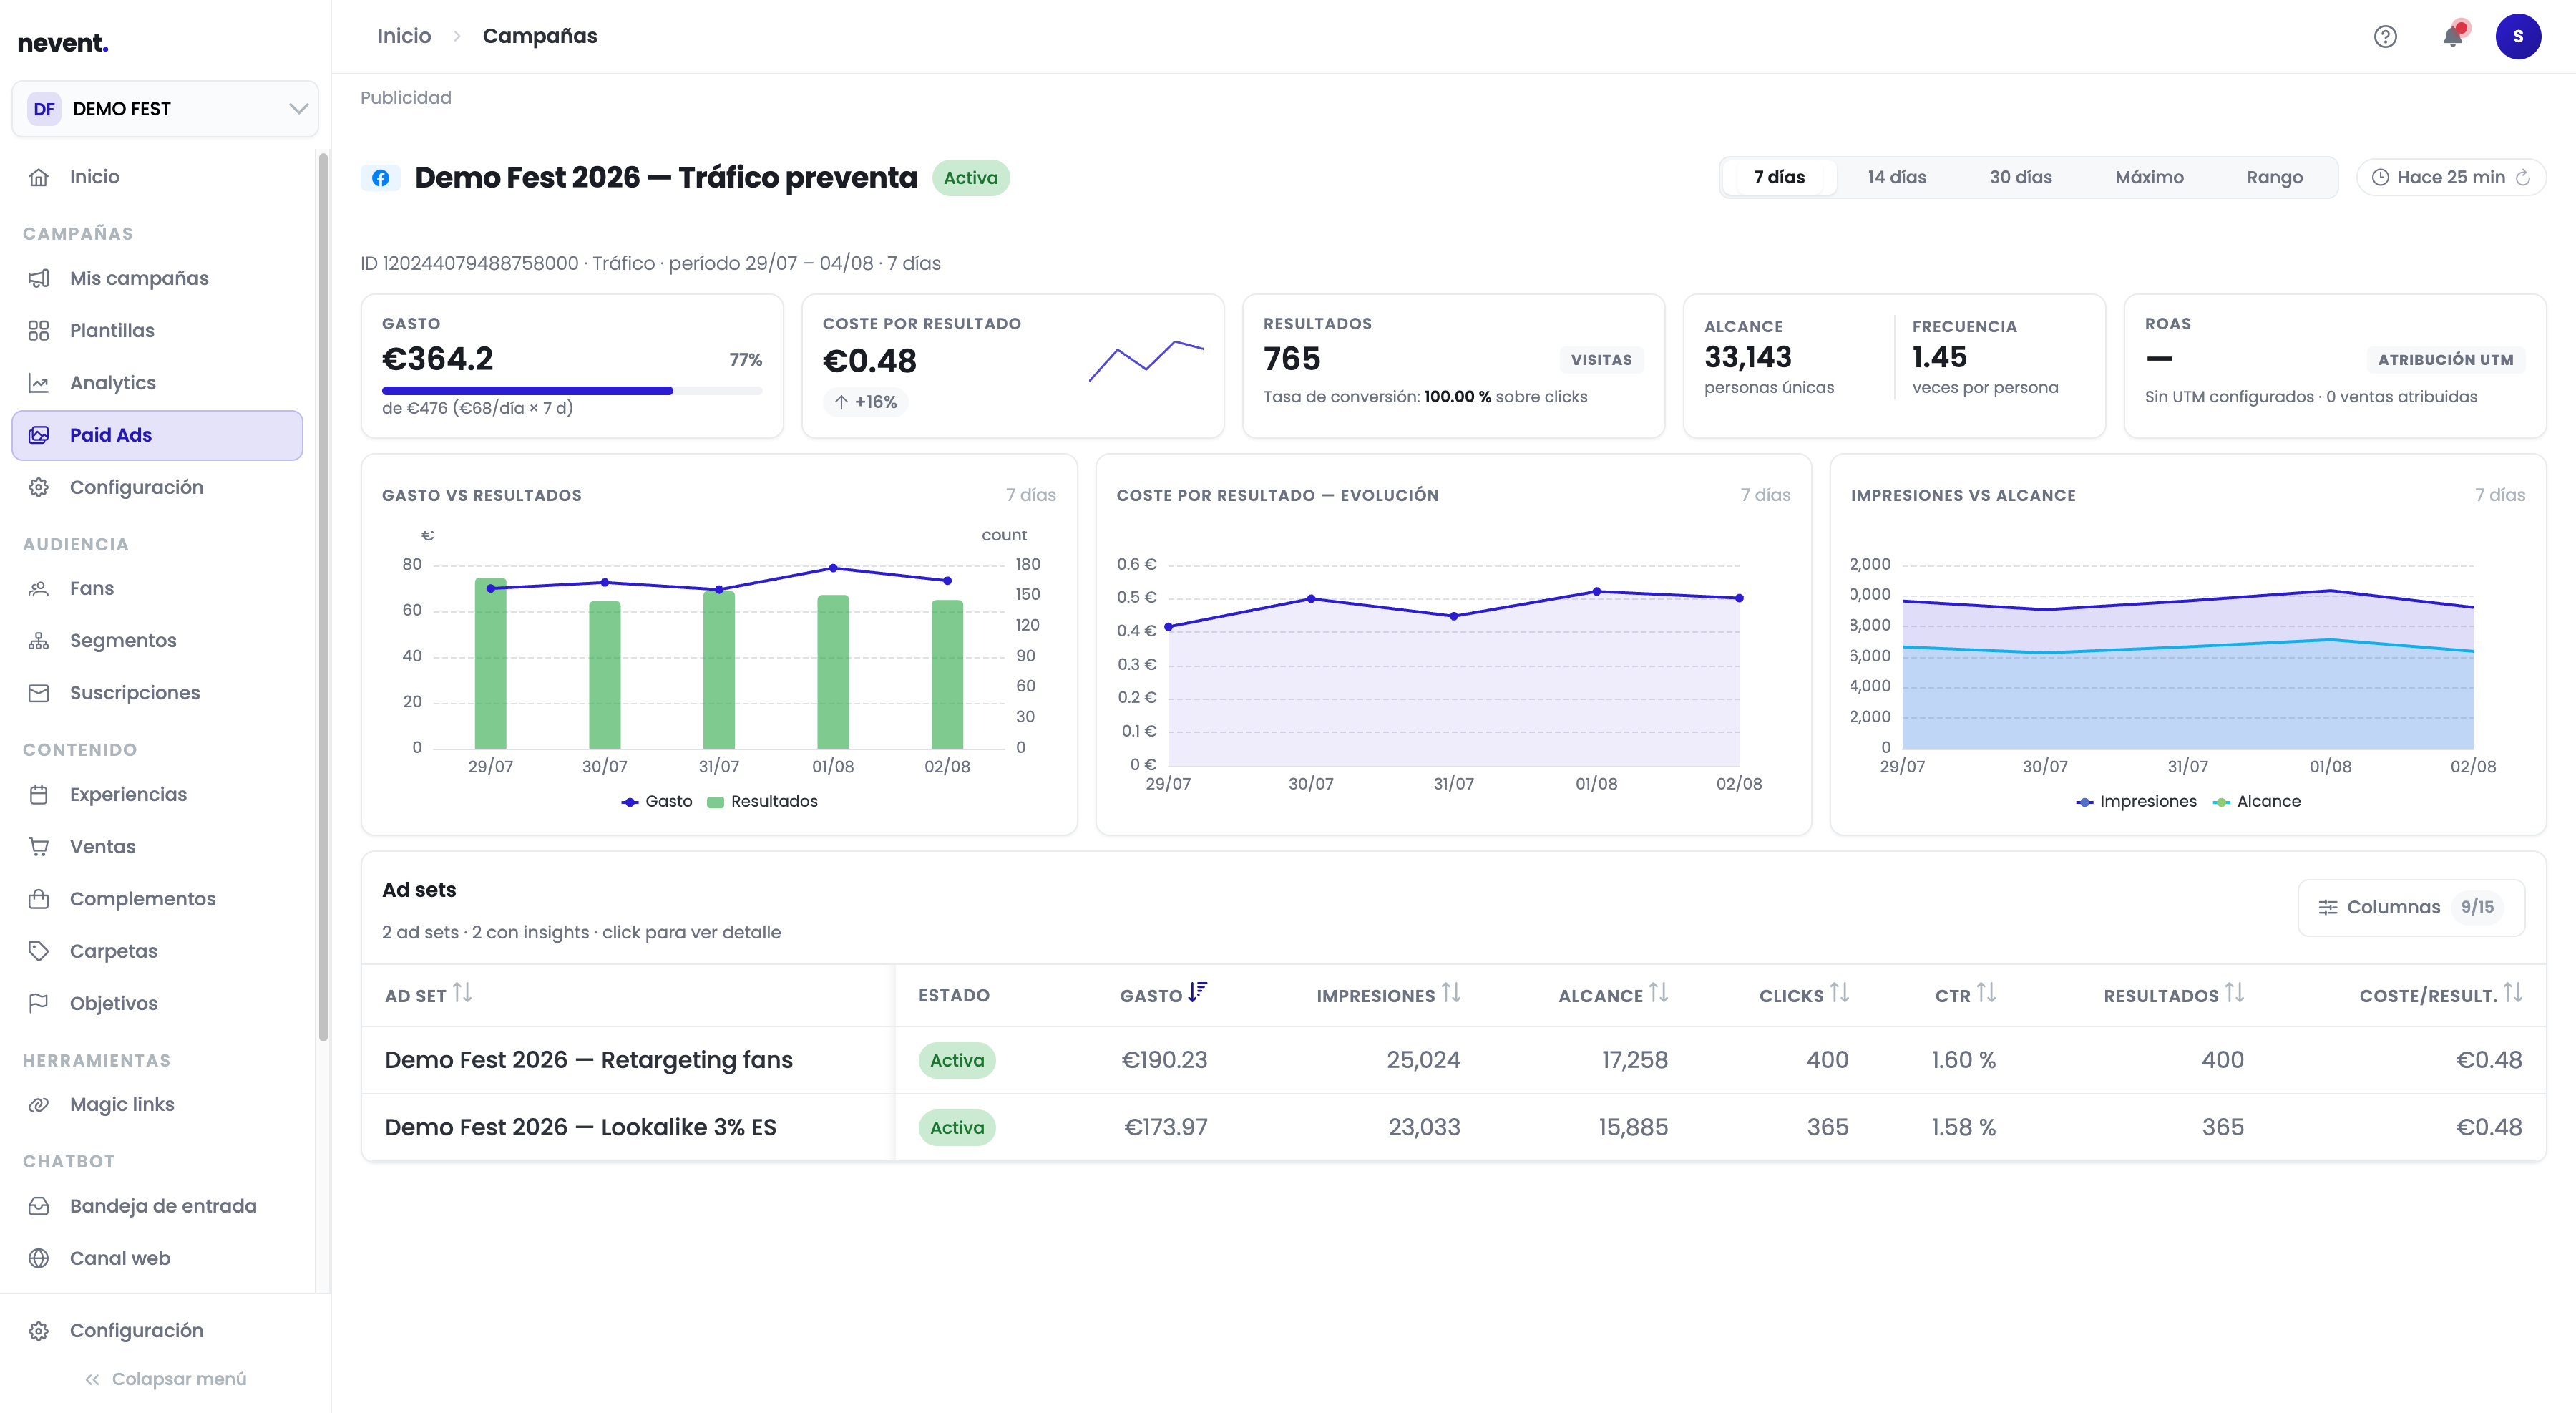Click the Paid Ads image icon
The width and height of the screenshot is (2576, 1413).
[x=39, y=435]
